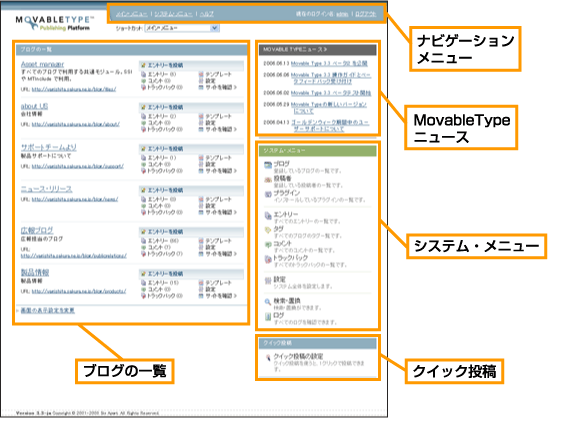The width and height of the screenshot is (574, 444).
Task: Click the エントリー icon for Asset manager
Action: coord(144,74)
